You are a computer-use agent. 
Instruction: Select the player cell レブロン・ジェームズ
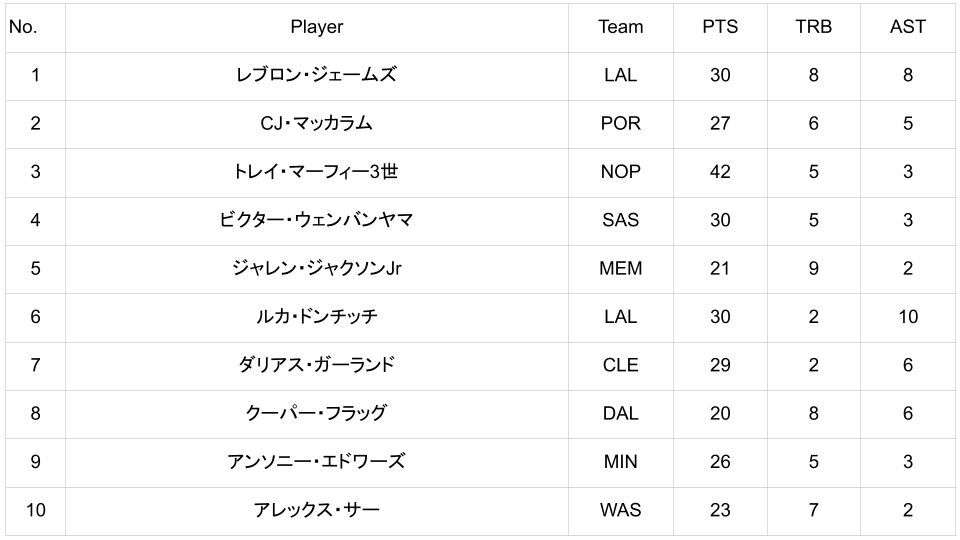coord(316,75)
